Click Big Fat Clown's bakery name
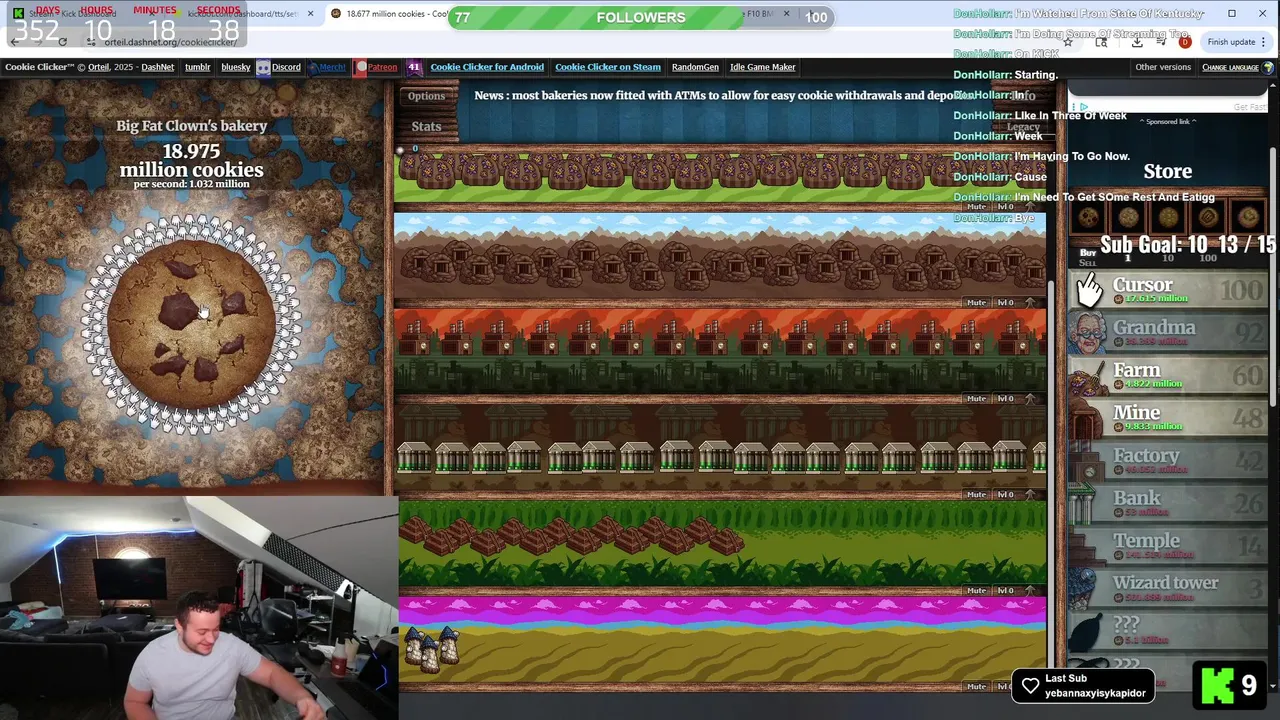 tap(191, 126)
